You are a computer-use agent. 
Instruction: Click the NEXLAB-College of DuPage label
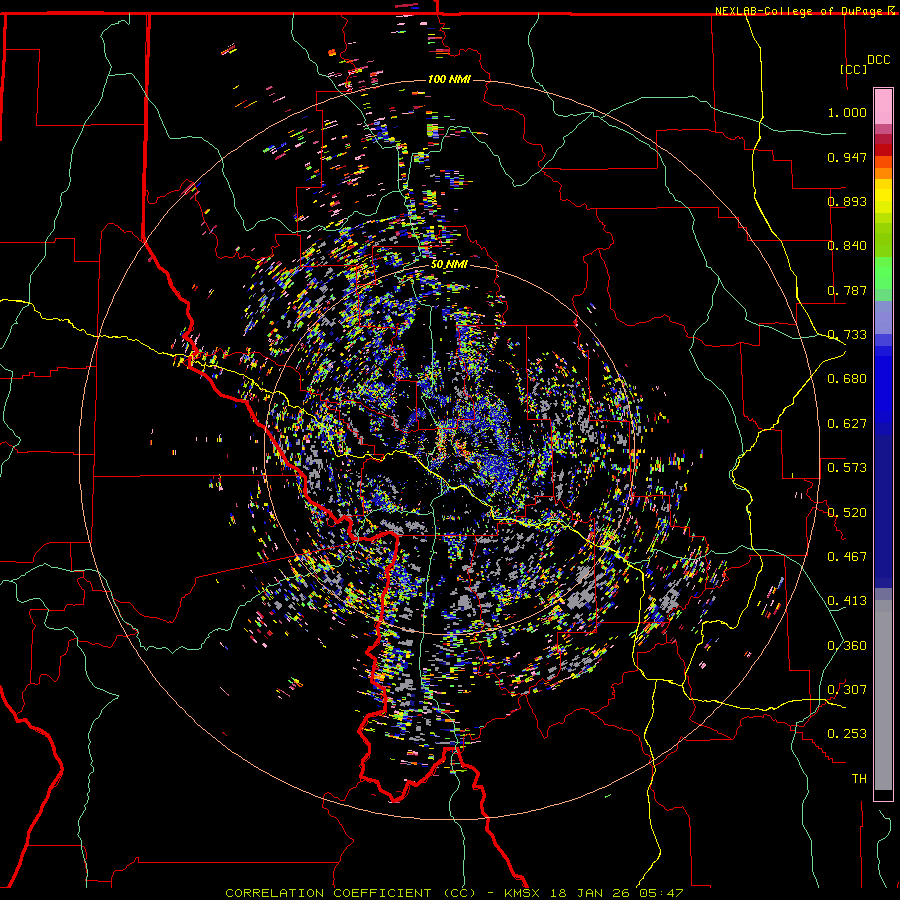800,11
